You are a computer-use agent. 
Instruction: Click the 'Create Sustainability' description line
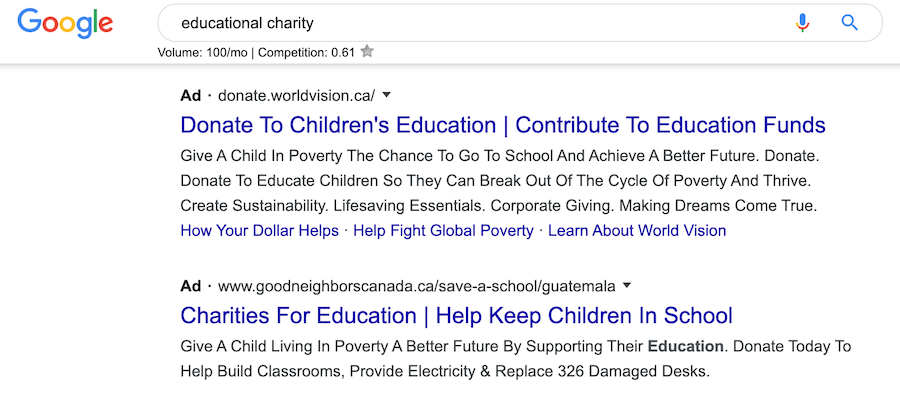498,205
